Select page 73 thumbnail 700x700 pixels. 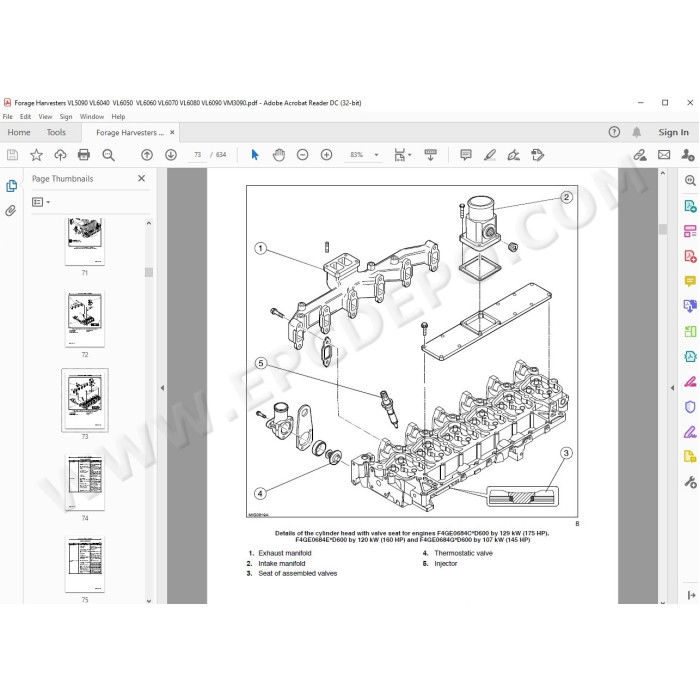coord(85,400)
